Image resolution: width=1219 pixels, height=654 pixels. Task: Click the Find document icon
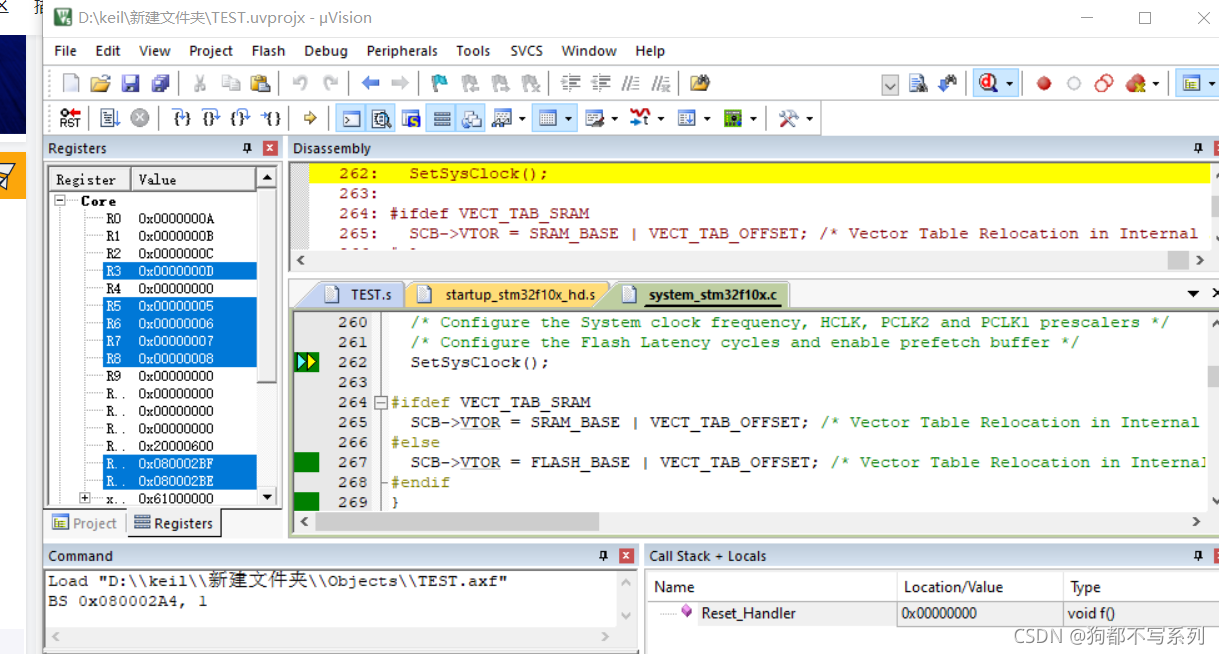[x=918, y=83]
